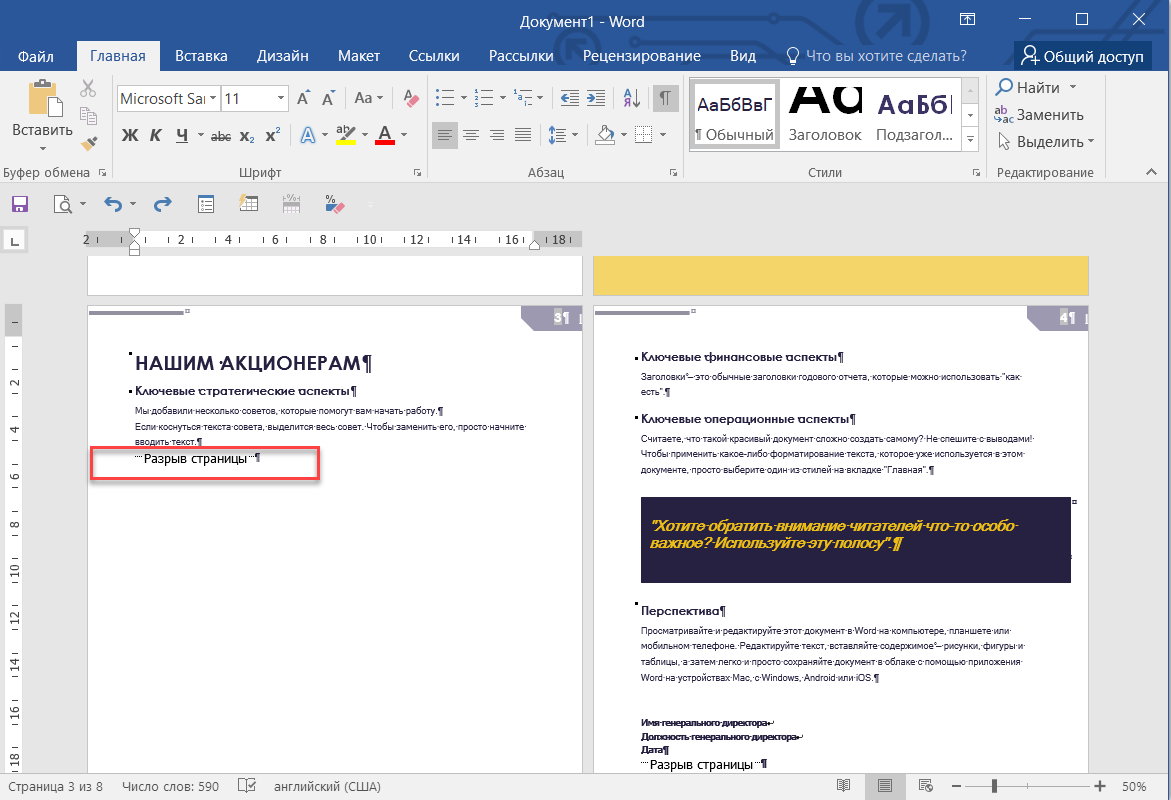Screen dimensions: 1171x800
Task: Apply red font color
Action: point(385,135)
